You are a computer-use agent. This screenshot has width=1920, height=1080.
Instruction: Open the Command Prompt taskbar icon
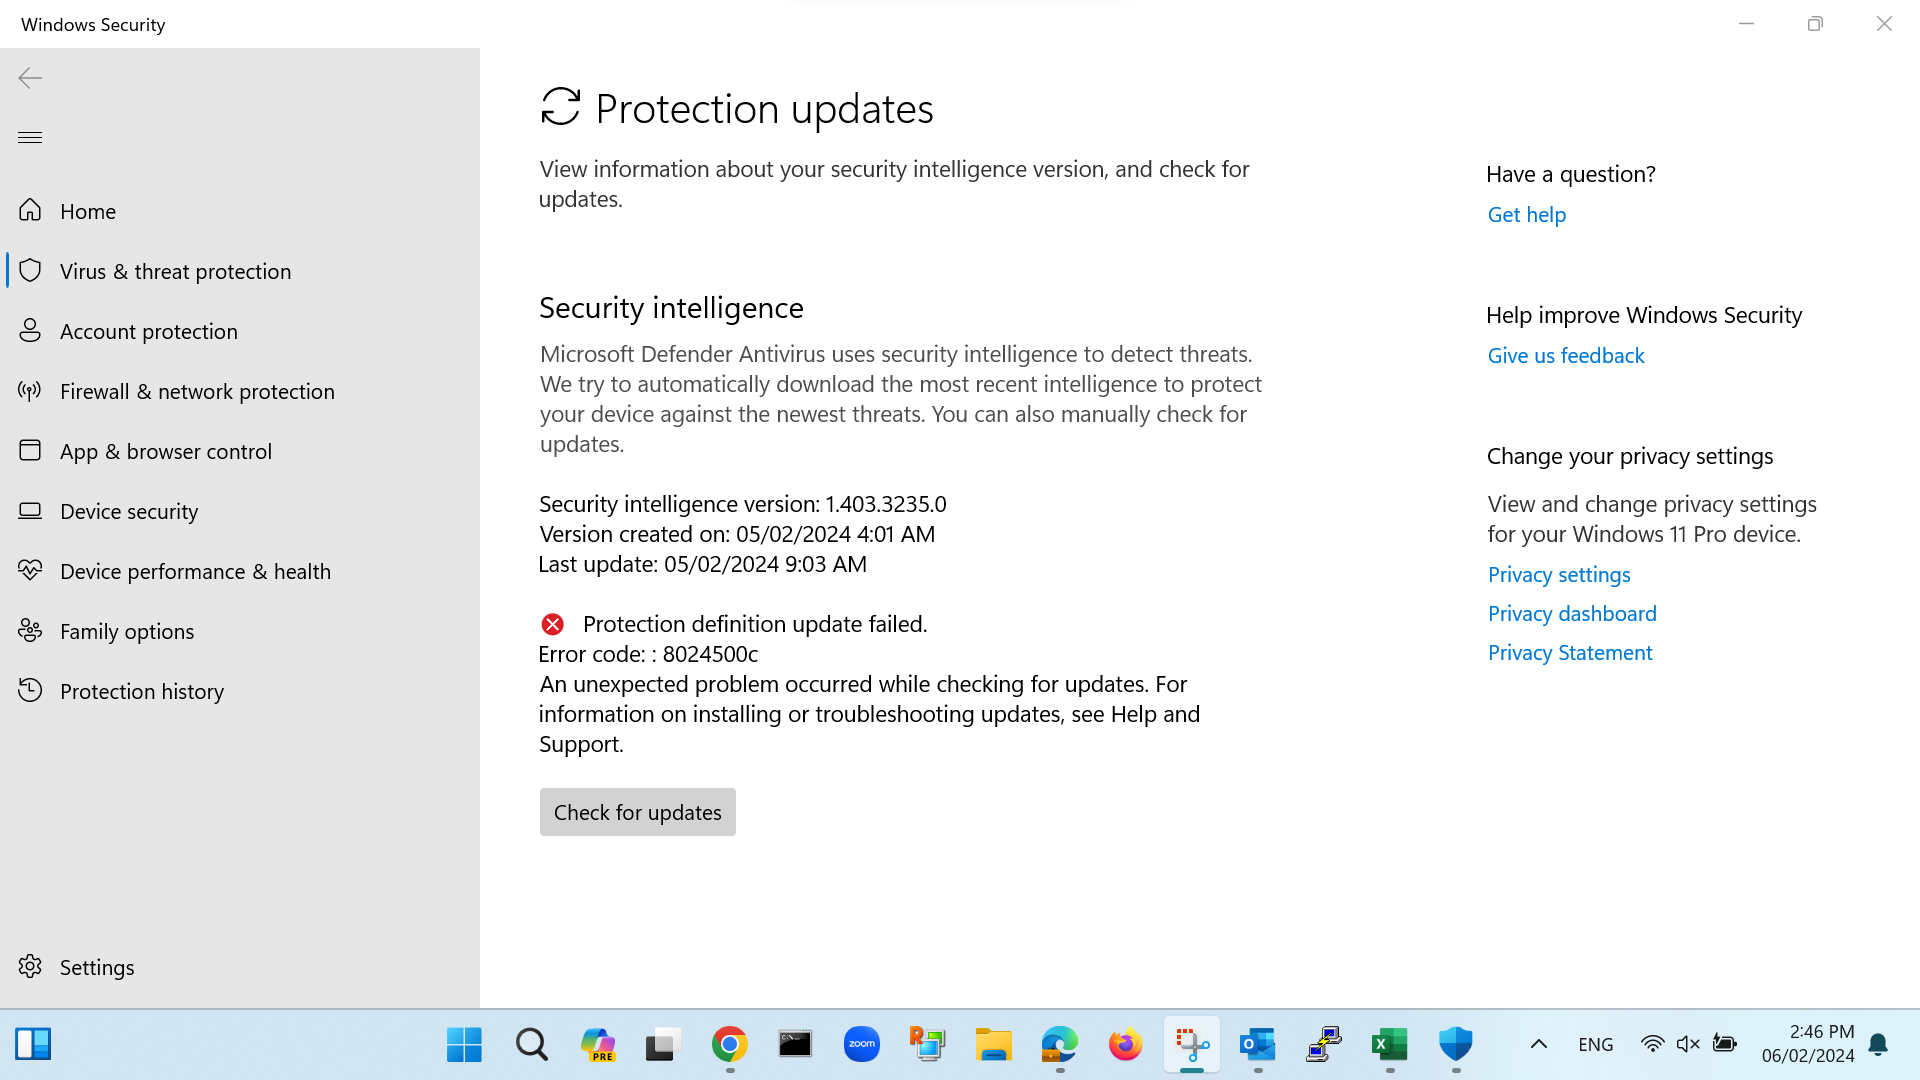pyautogui.click(x=795, y=1045)
